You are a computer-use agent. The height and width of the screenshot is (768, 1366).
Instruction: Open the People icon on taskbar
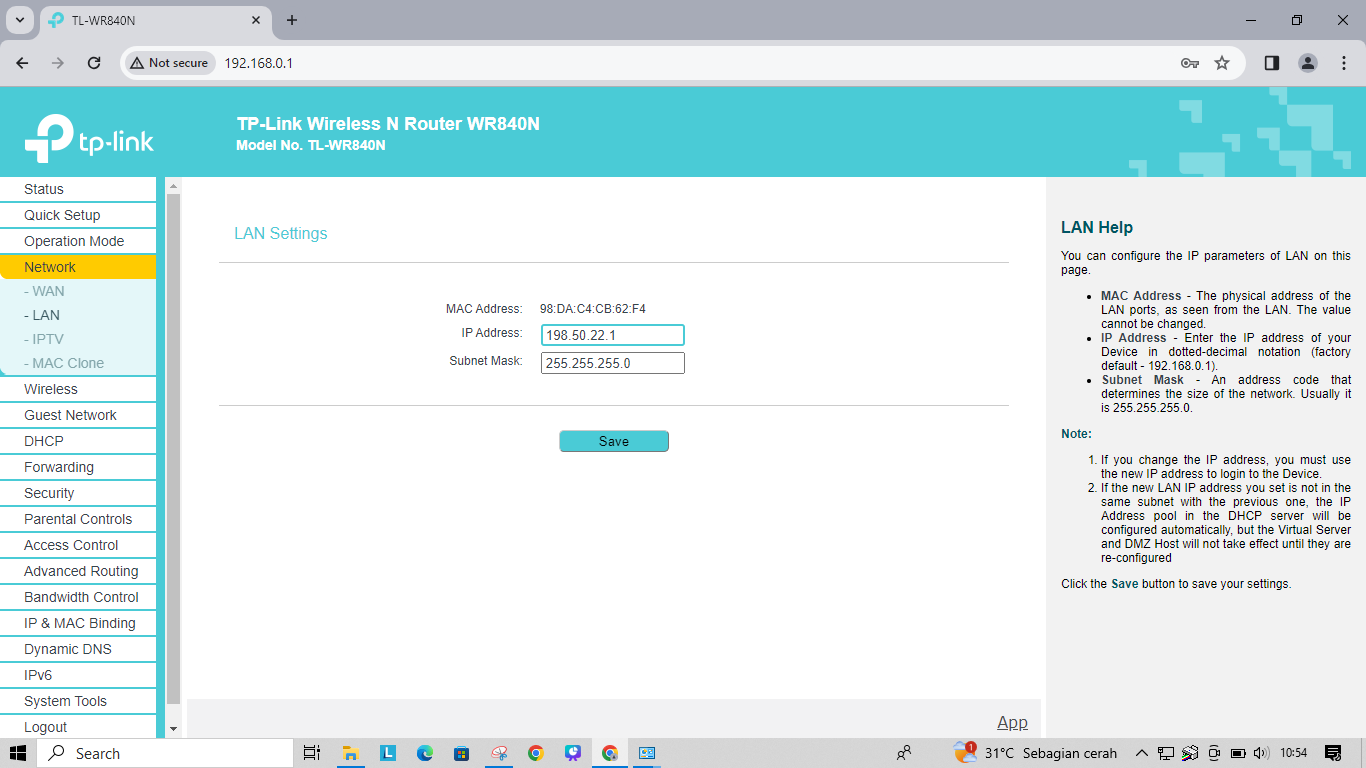904,753
